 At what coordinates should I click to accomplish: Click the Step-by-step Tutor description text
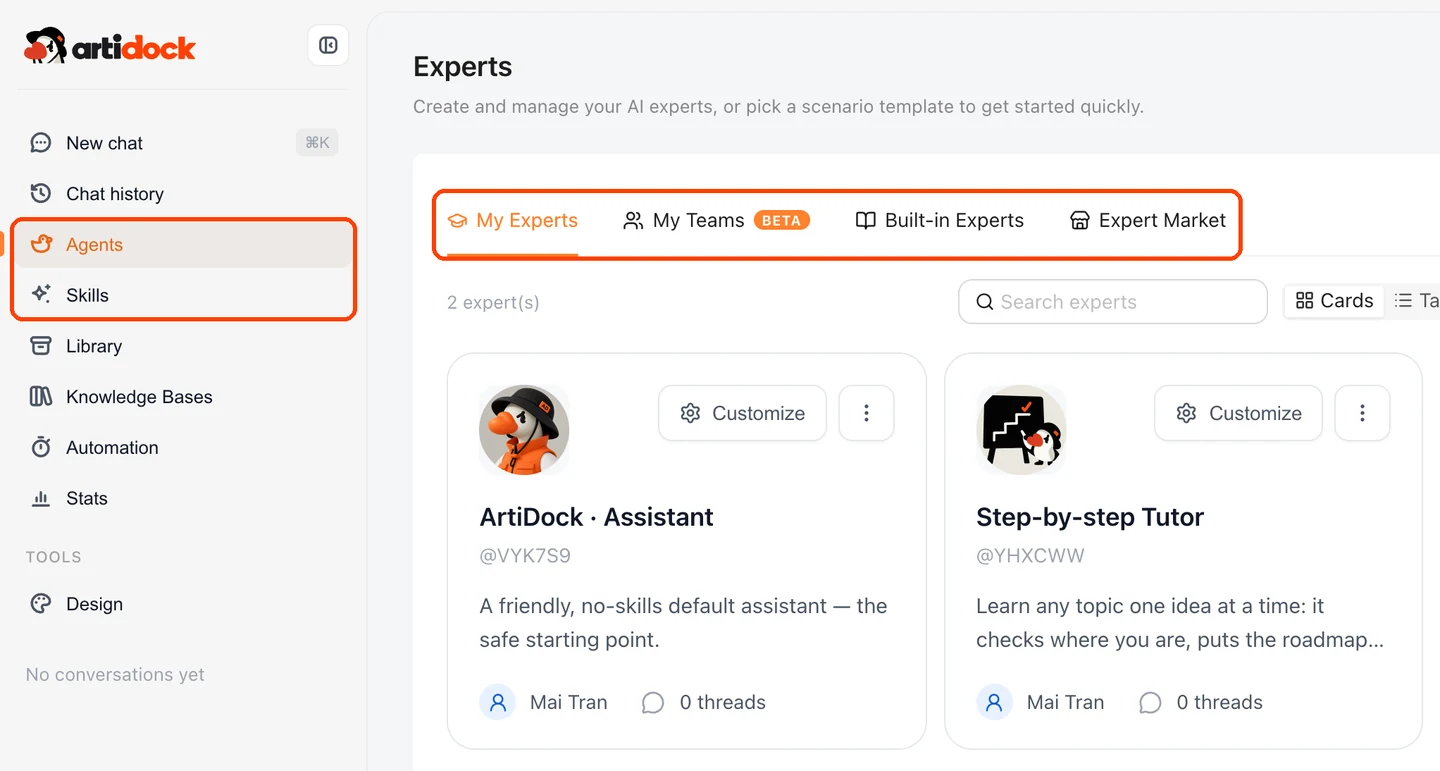pyautogui.click(x=1180, y=623)
